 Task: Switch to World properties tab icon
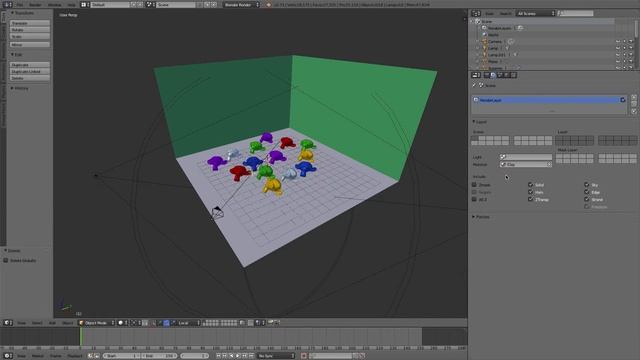(x=507, y=75)
